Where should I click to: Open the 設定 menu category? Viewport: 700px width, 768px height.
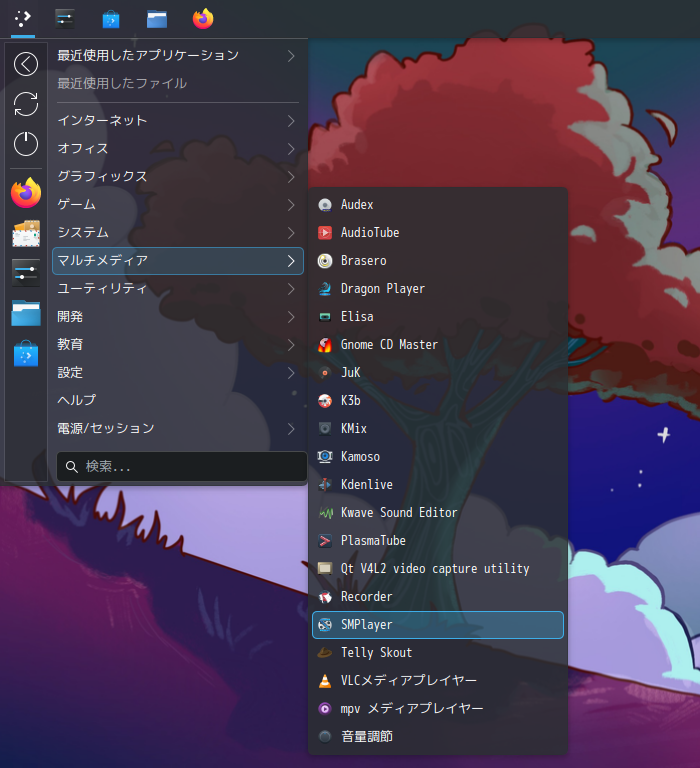pyautogui.click(x=178, y=373)
